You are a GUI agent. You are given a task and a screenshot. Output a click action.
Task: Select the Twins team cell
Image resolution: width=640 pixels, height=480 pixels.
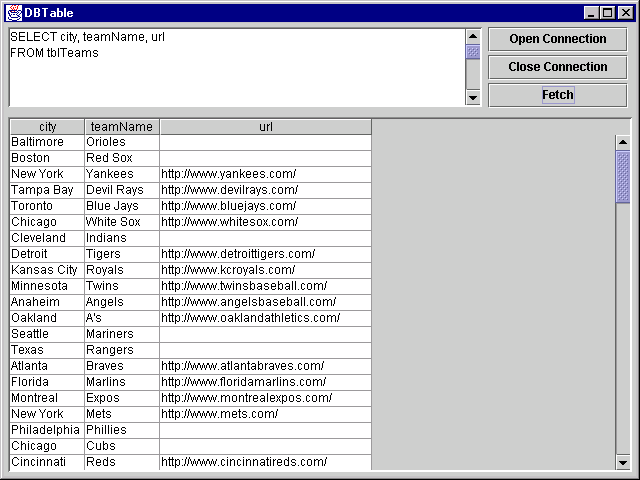point(122,286)
